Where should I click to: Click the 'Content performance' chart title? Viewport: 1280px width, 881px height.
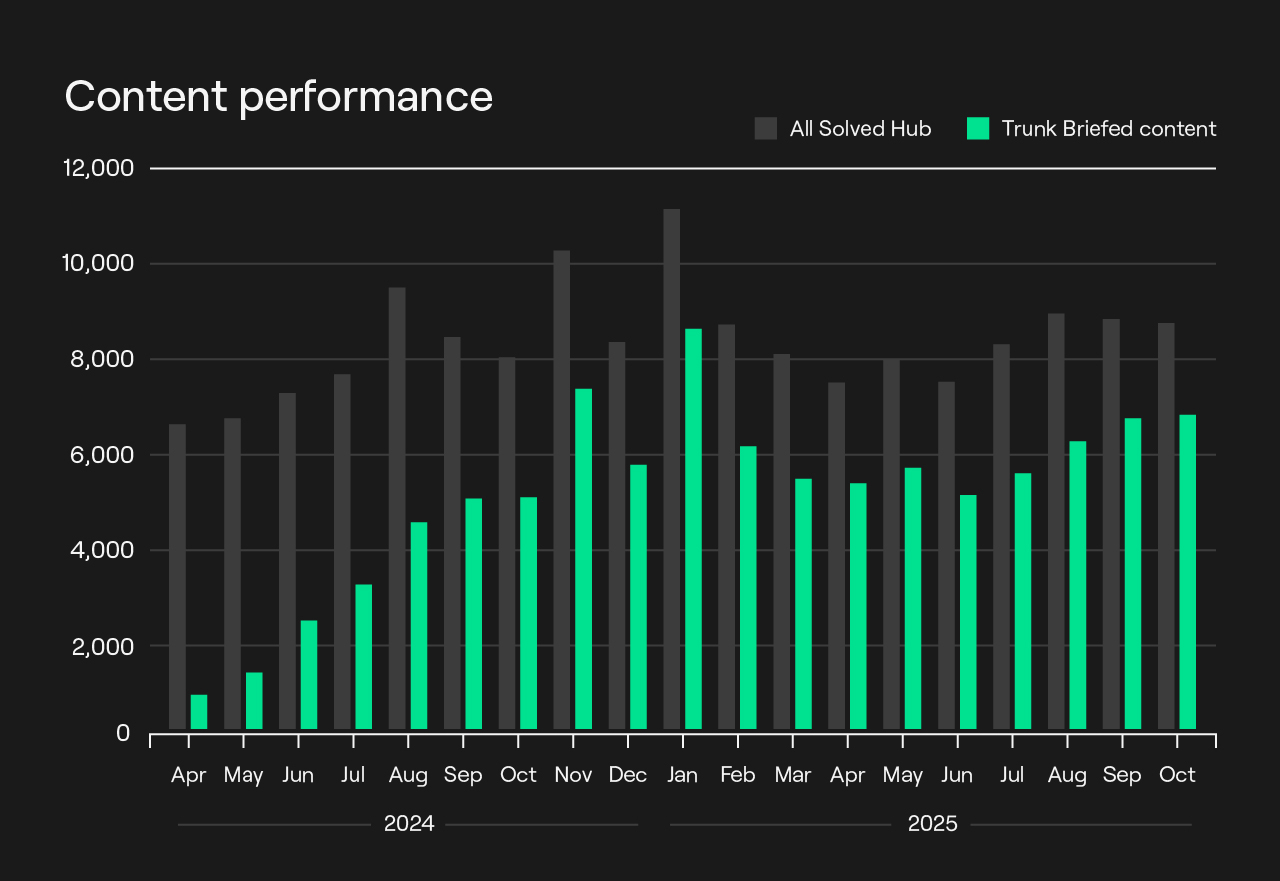click(278, 97)
